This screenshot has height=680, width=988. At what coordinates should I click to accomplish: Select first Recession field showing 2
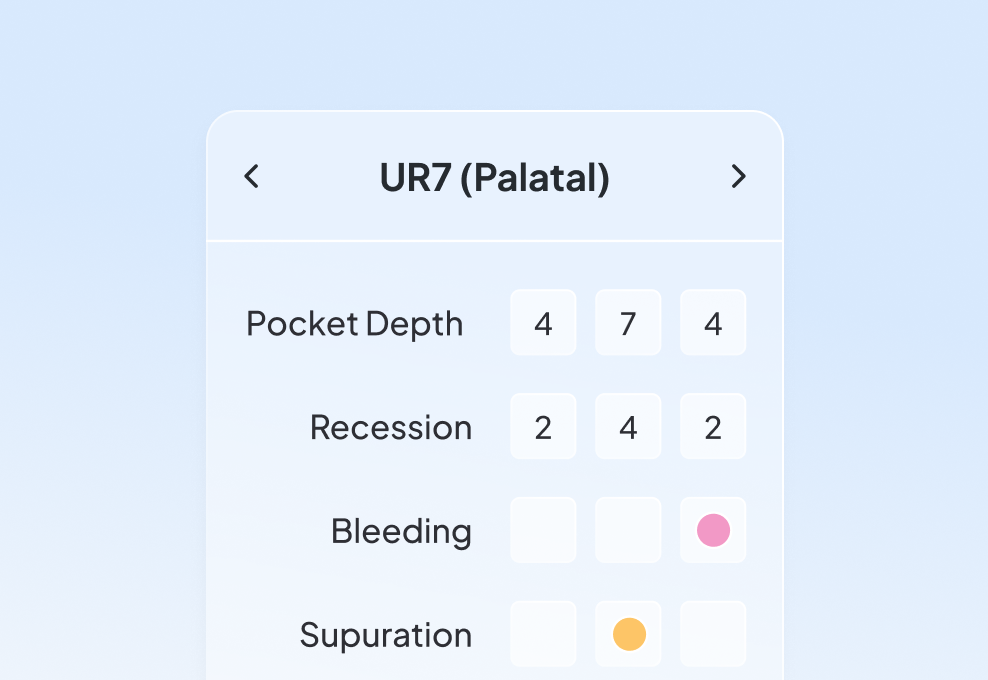point(543,427)
